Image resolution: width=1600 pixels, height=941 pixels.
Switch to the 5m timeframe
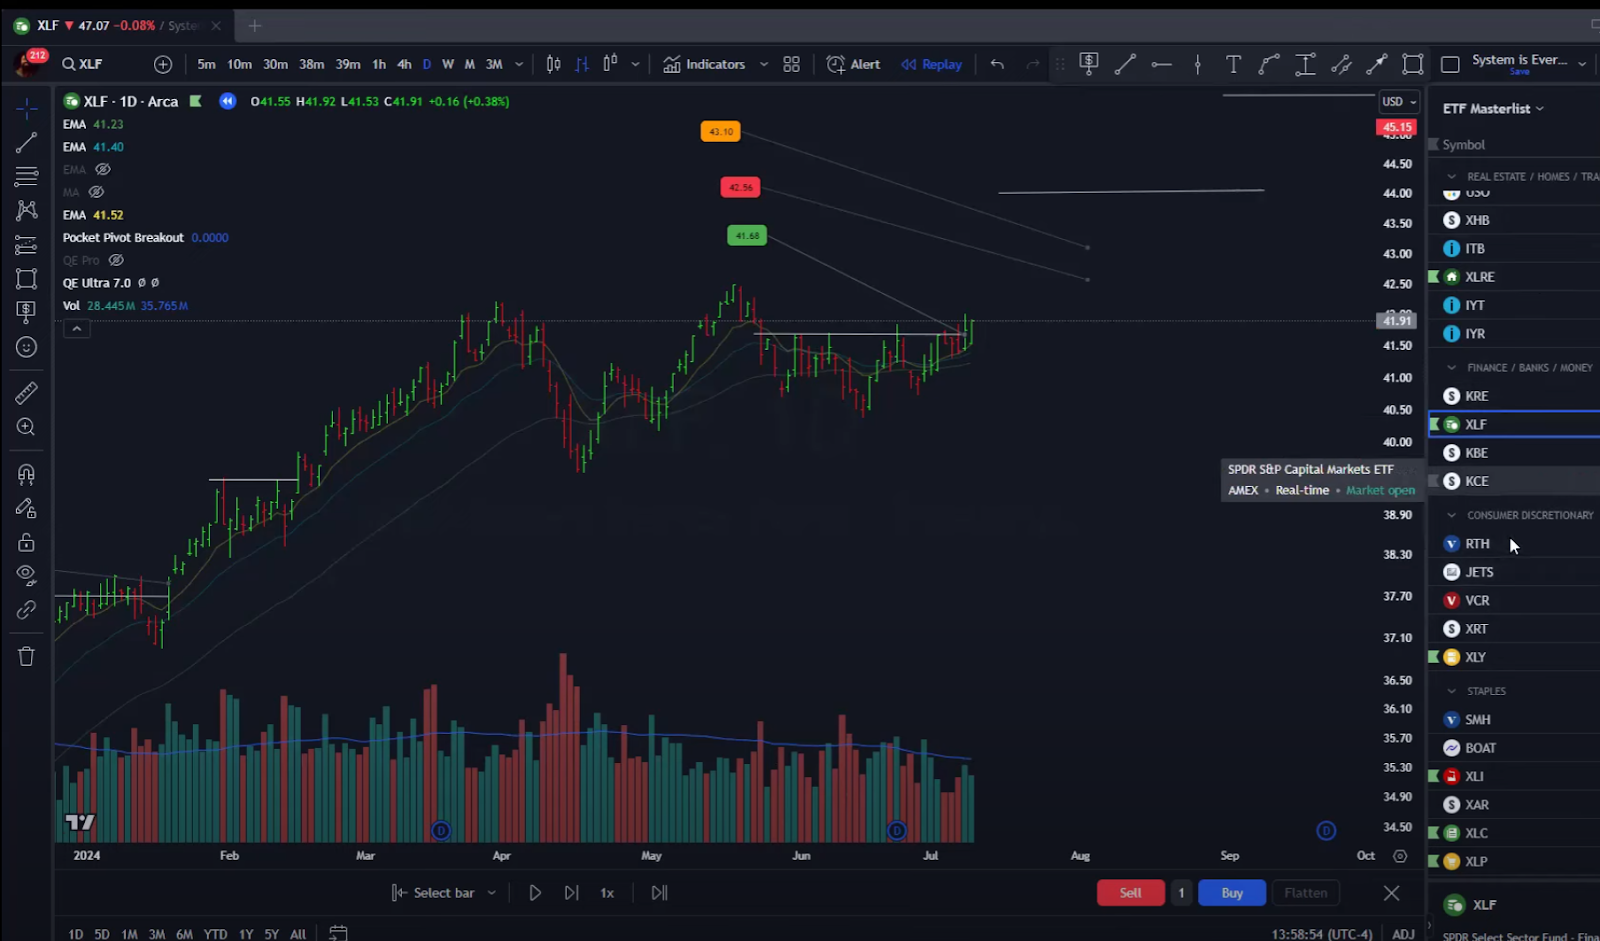tap(206, 64)
